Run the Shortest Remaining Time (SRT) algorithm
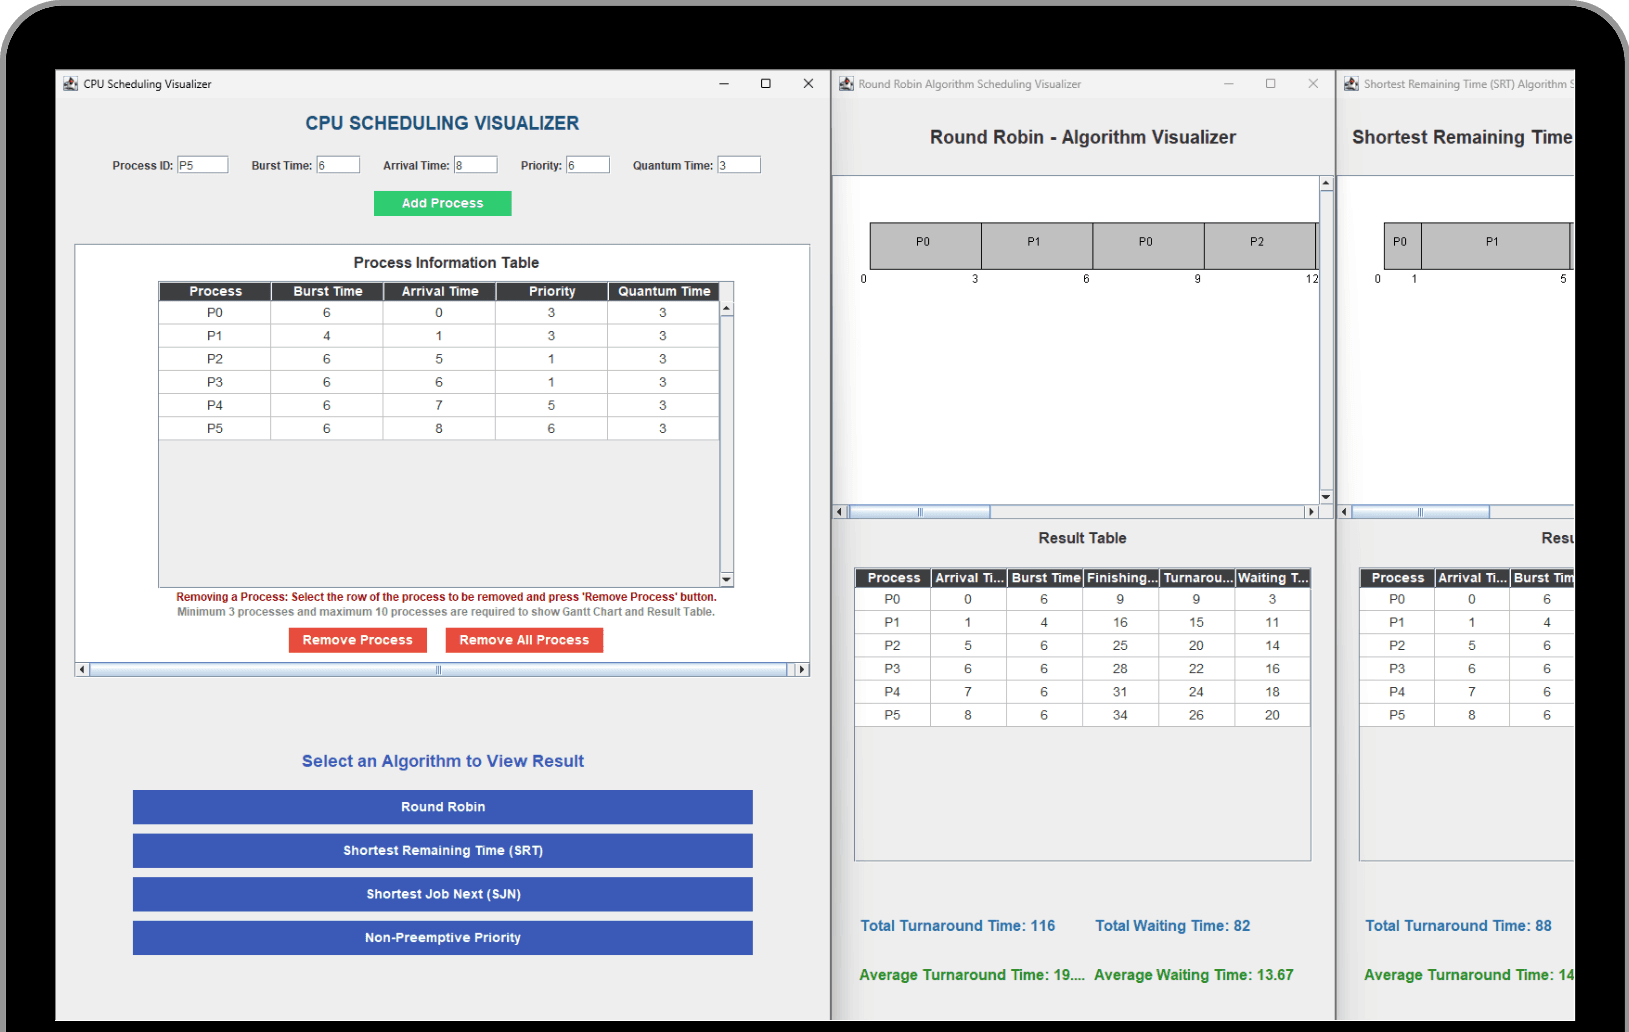 (x=442, y=850)
